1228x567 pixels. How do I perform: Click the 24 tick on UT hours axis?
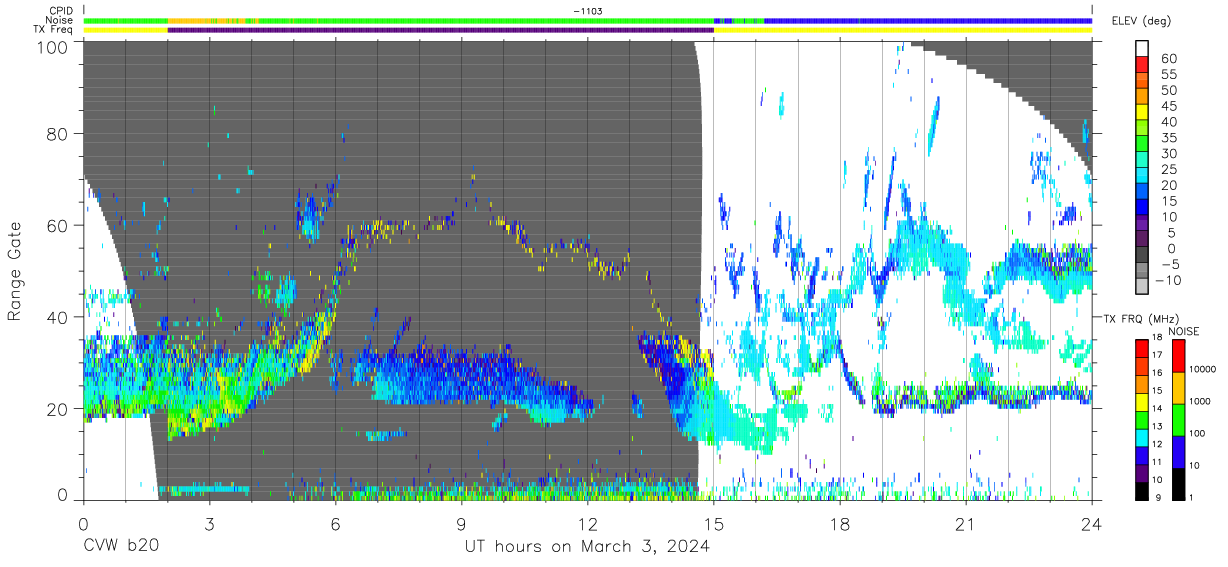1092,524
